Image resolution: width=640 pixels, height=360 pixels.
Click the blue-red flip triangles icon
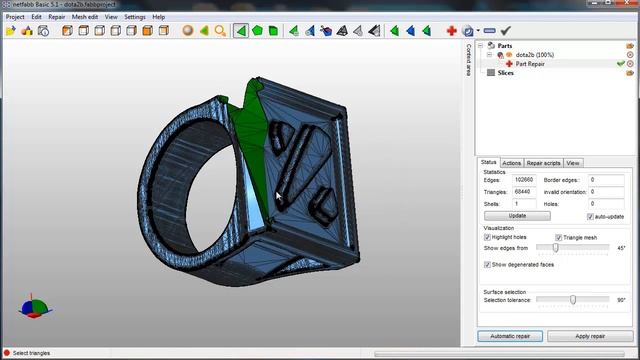(x=326, y=31)
